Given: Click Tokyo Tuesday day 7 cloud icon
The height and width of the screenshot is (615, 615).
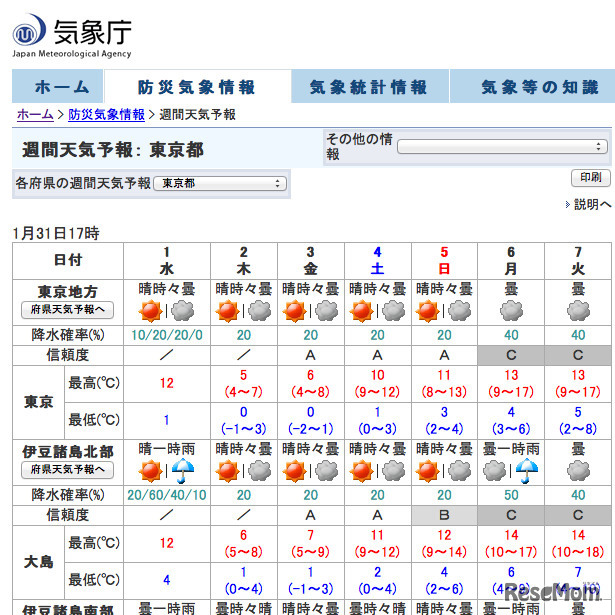Looking at the screenshot, I should pyautogui.click(x=578, y=311).
